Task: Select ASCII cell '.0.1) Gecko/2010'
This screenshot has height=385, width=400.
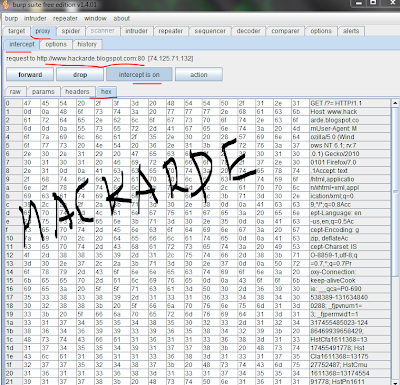Action: point(349,154)
